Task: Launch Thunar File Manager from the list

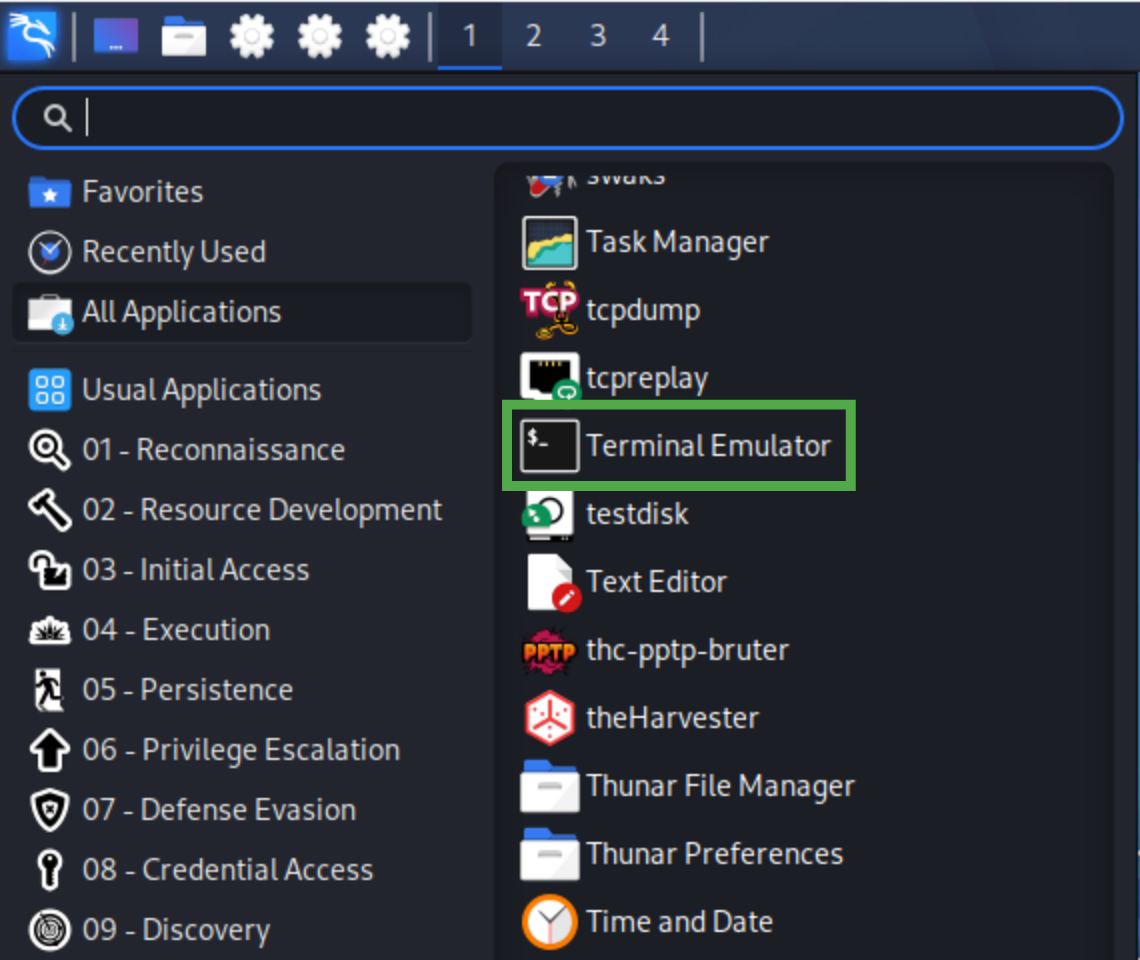Action: tap(803, 786)
